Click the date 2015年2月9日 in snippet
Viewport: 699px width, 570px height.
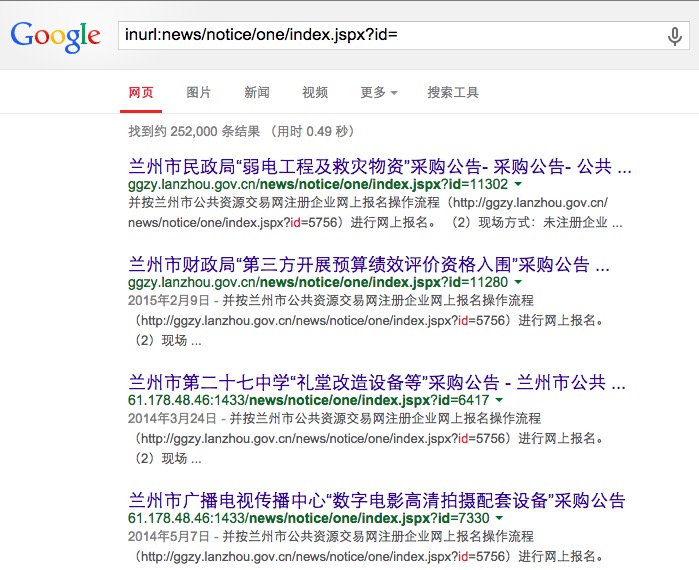[169, 301]
